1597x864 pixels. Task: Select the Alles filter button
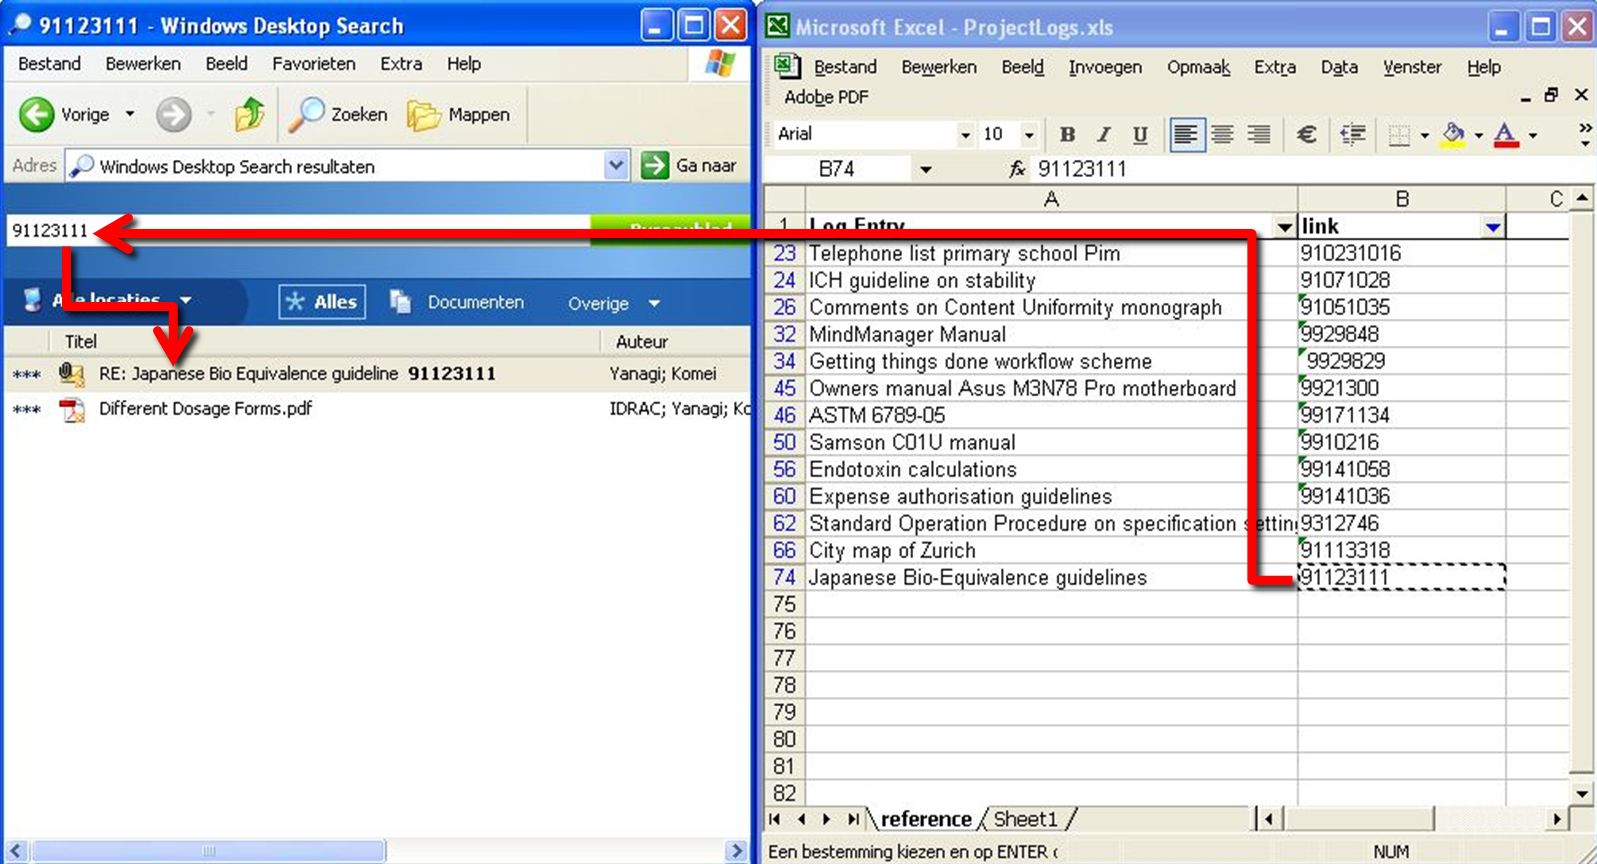322,302
